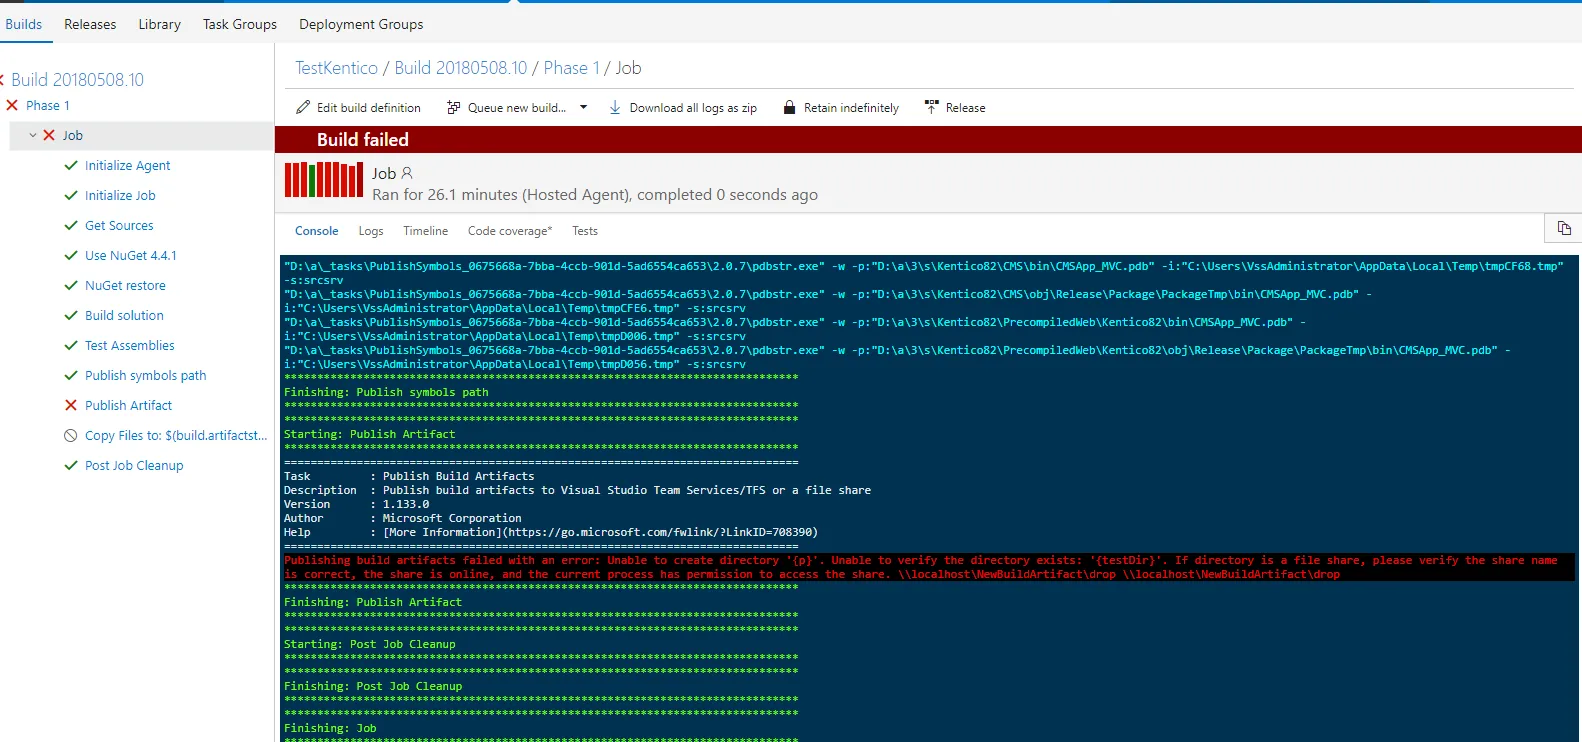
Task: Click the build history bar chart
Action: (x=323, y=180)
